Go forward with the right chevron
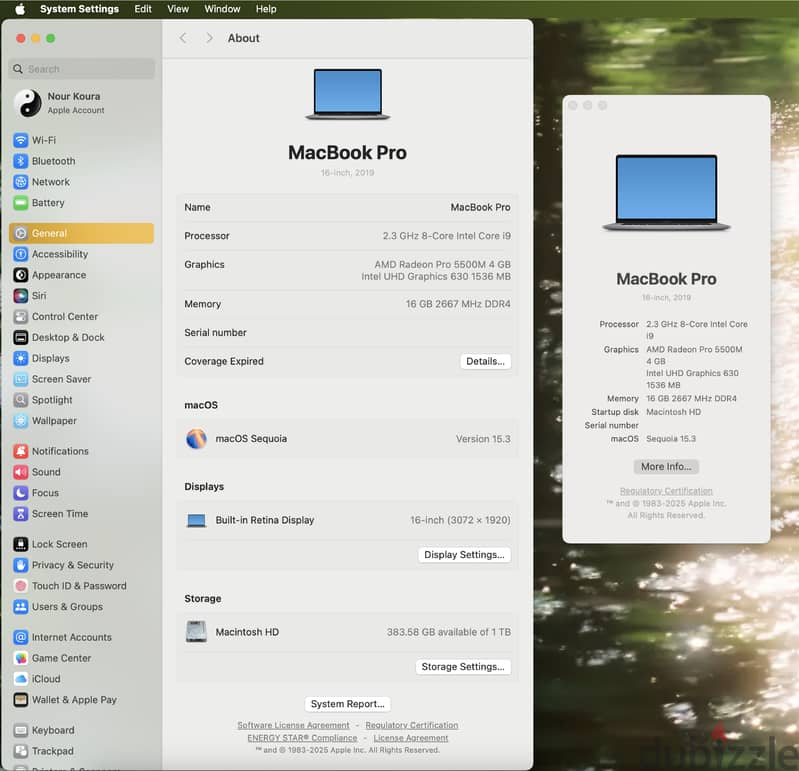This screenshot has width=799, height=771. (x=209, y=38)
